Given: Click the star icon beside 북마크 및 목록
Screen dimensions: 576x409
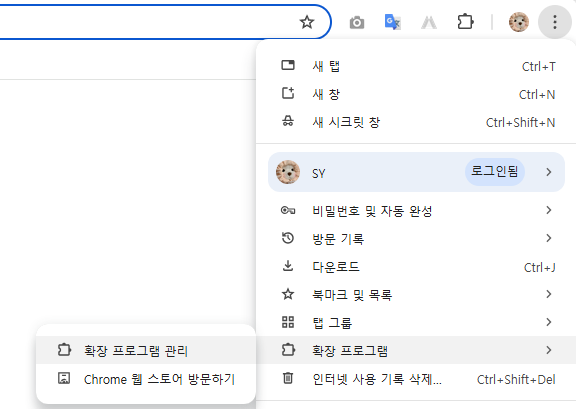Looking at the screenshot, I should coord(288,294).
